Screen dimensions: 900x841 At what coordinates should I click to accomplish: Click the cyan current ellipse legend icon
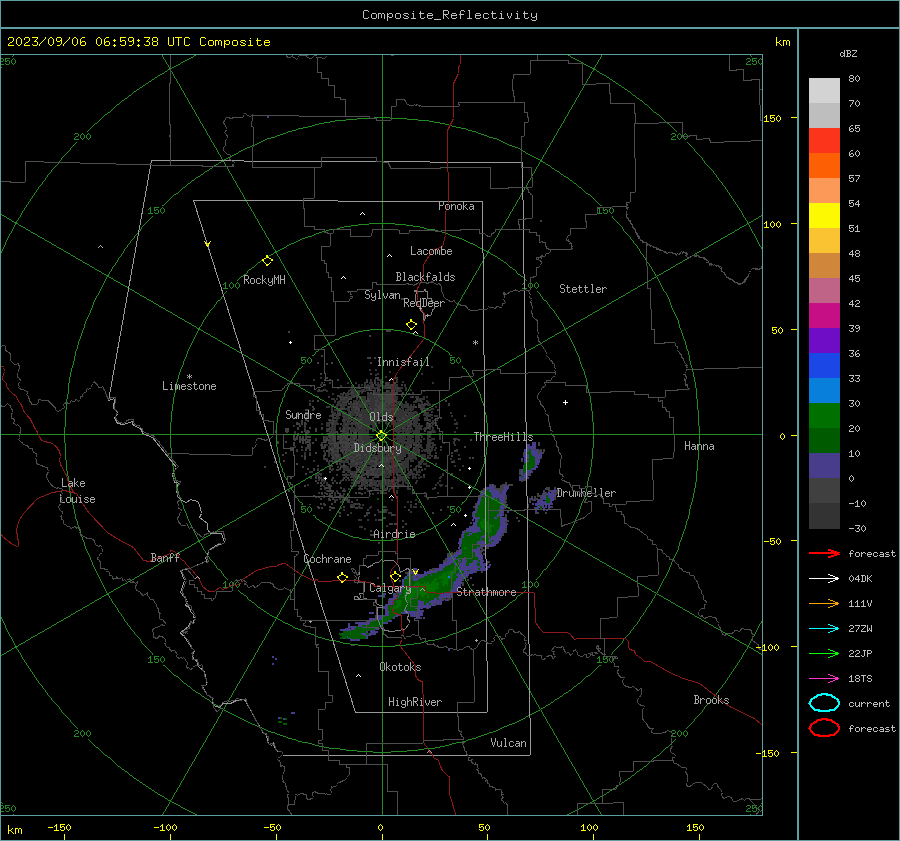coord(824,703)
